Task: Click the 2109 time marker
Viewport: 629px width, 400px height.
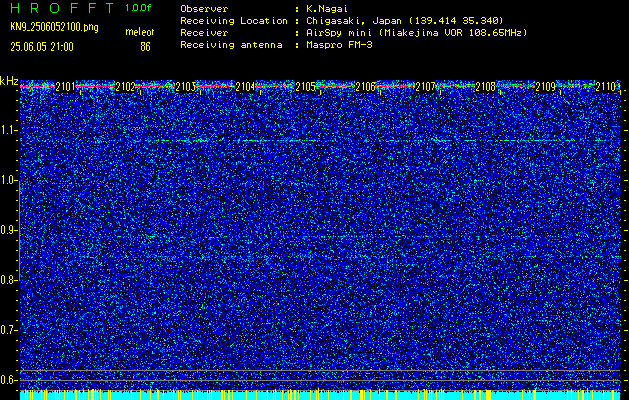Action: coord(546,87)
